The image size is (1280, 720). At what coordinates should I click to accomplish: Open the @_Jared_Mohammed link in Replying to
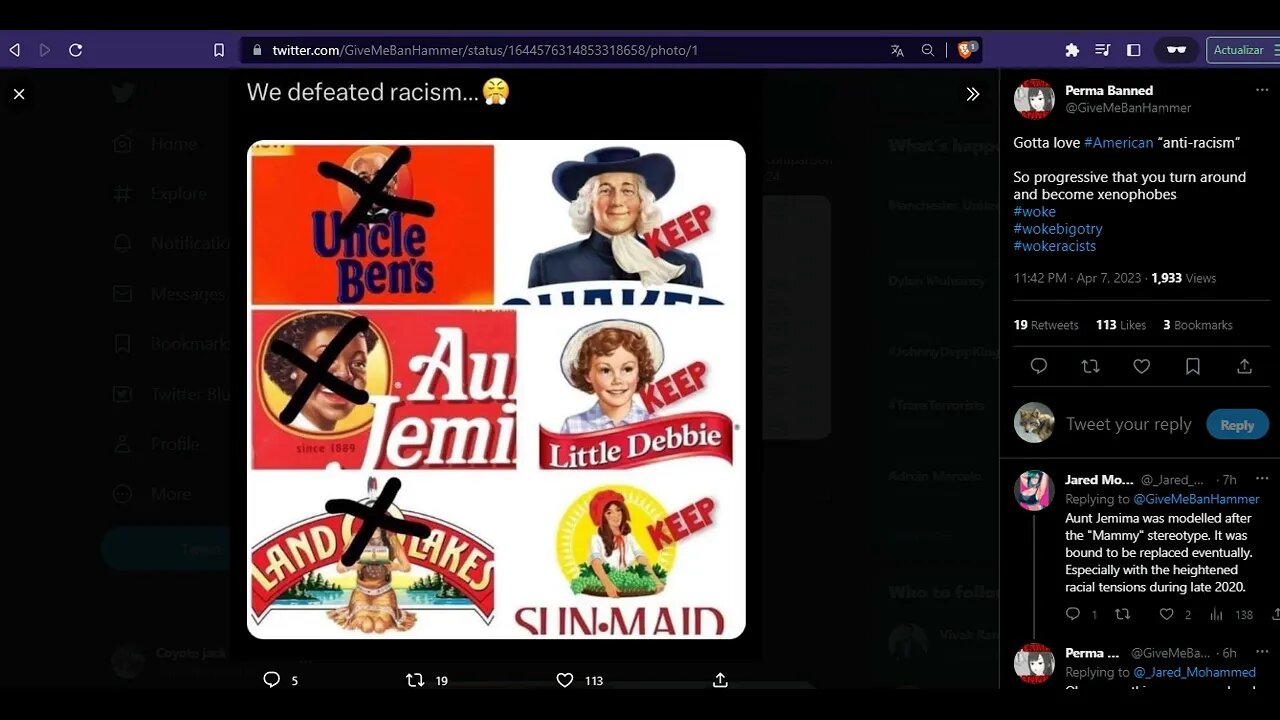tap(1194, 672)
